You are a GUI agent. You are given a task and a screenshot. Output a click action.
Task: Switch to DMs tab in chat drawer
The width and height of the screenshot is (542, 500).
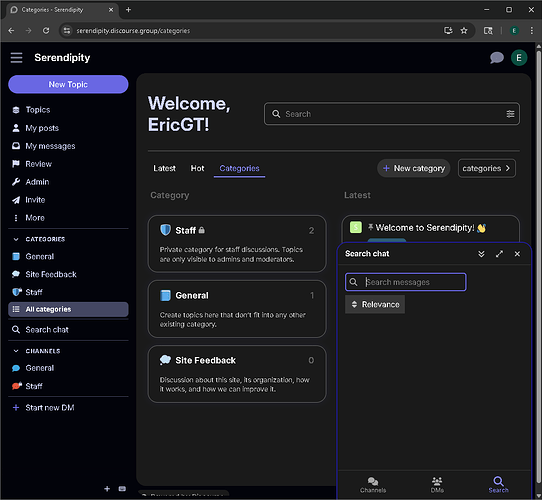pyautogui.click(x=437, y=484)
